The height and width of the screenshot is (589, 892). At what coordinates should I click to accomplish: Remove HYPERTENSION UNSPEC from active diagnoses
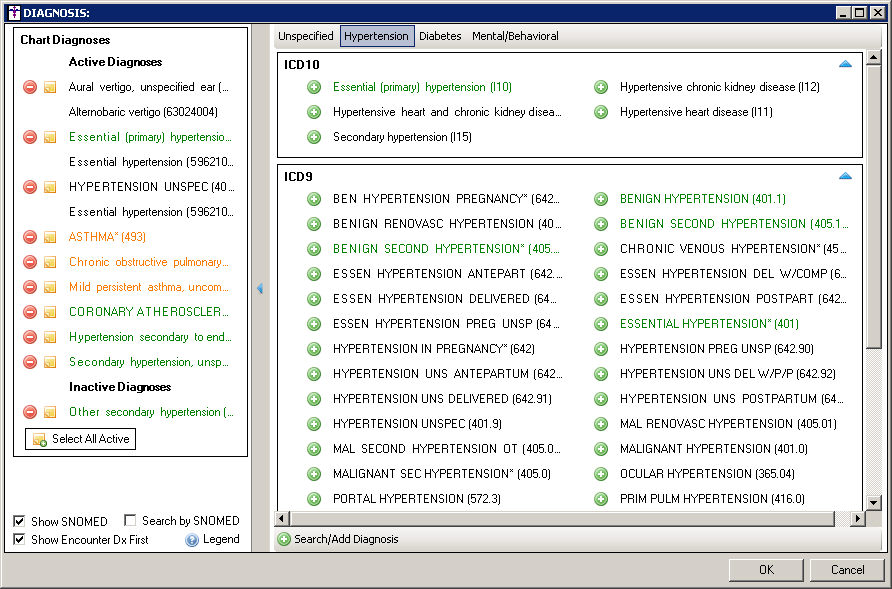click(x=30, y=187)
